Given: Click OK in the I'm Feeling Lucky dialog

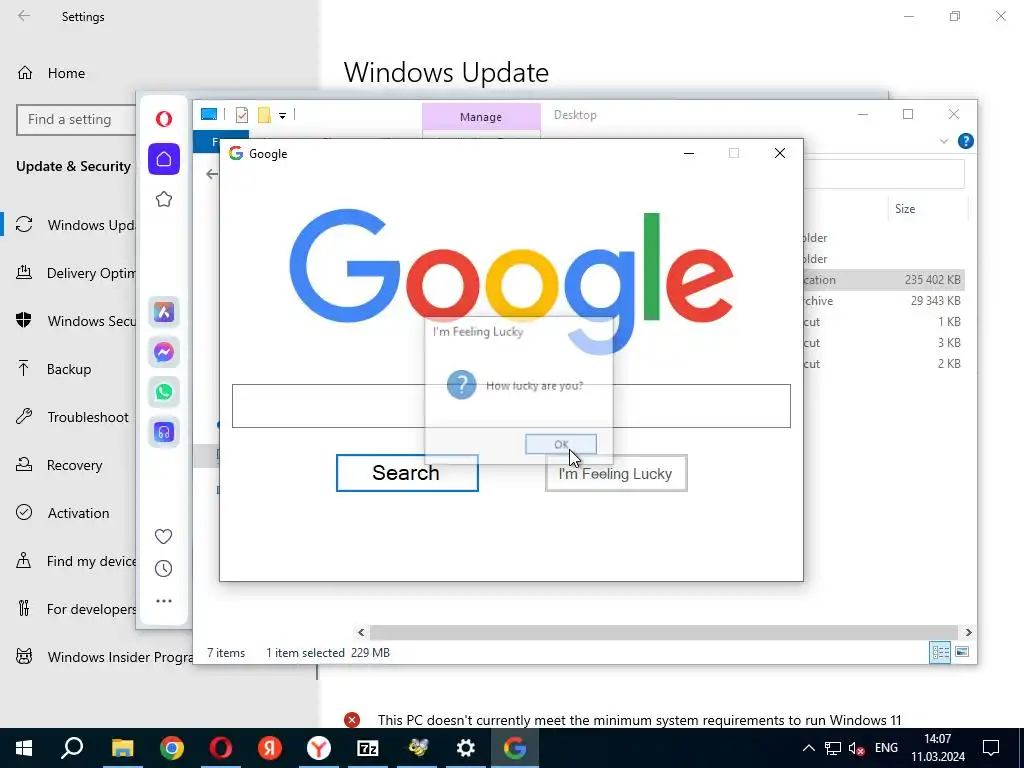Looking at the screenshot, I should click(560, 444).
